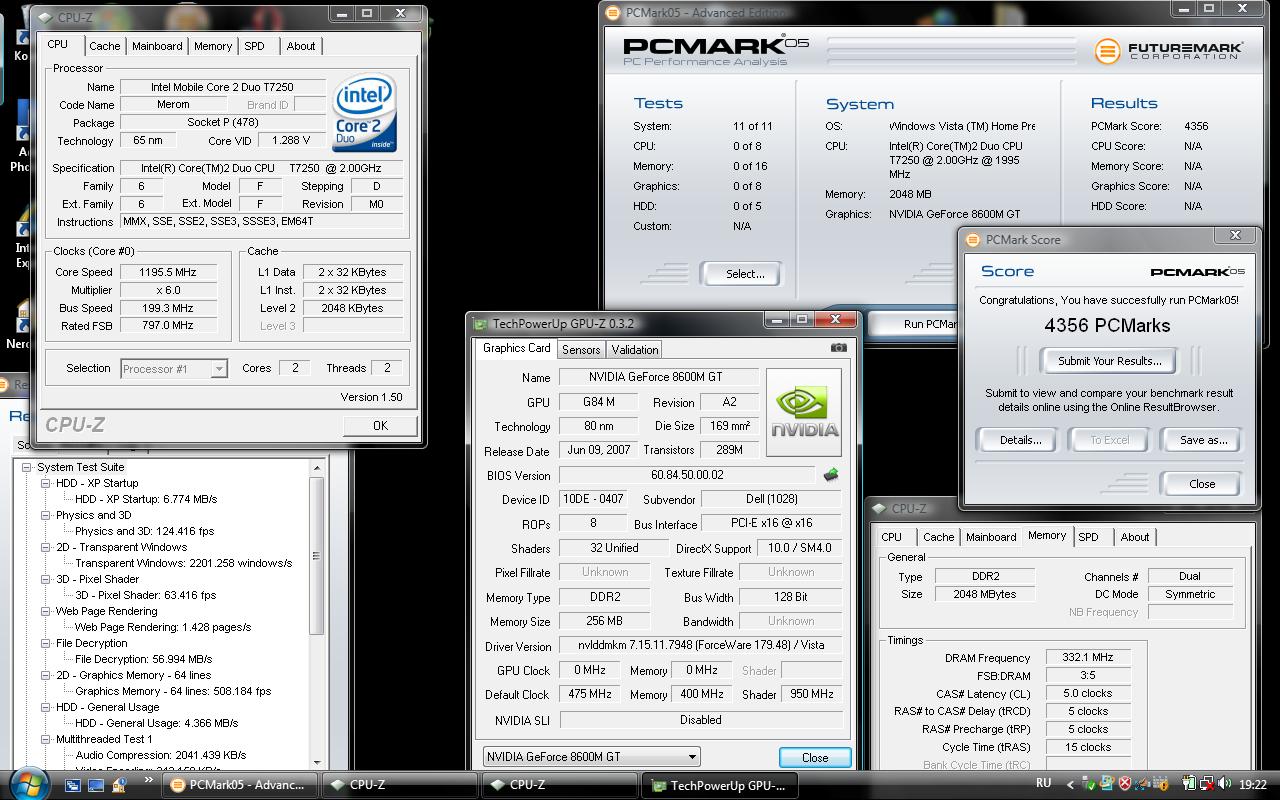
Task: Open the Mainboard tab in CPU window
Action: tap(157, 46)
